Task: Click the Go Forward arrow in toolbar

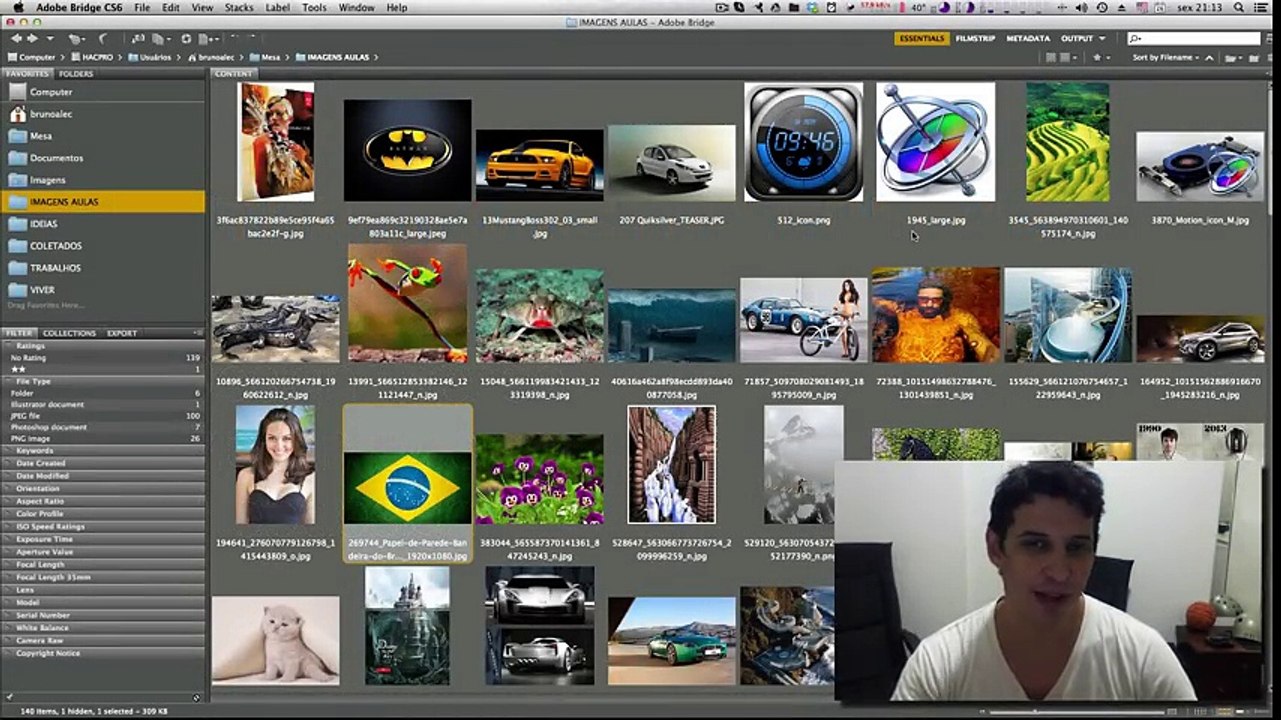Action: click(x=32, y=39)
